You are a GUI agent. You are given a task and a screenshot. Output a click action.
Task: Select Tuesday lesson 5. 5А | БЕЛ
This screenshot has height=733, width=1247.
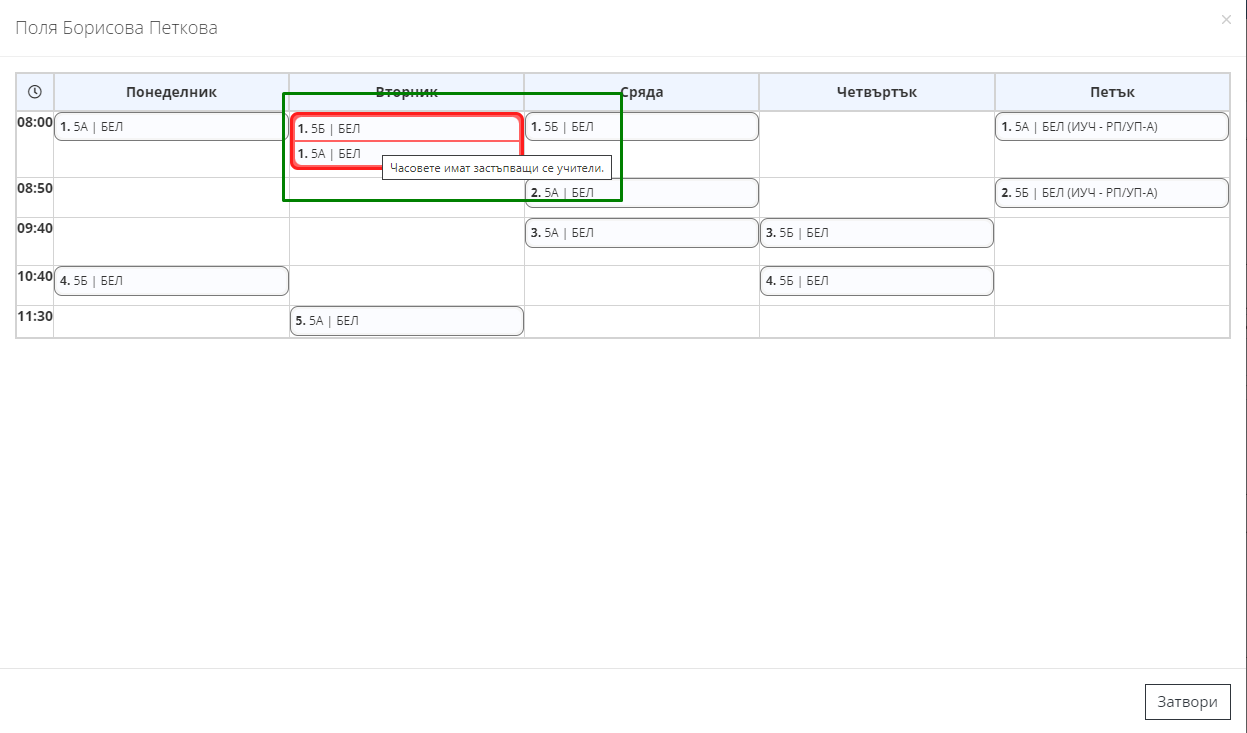[x=406, y=321]
